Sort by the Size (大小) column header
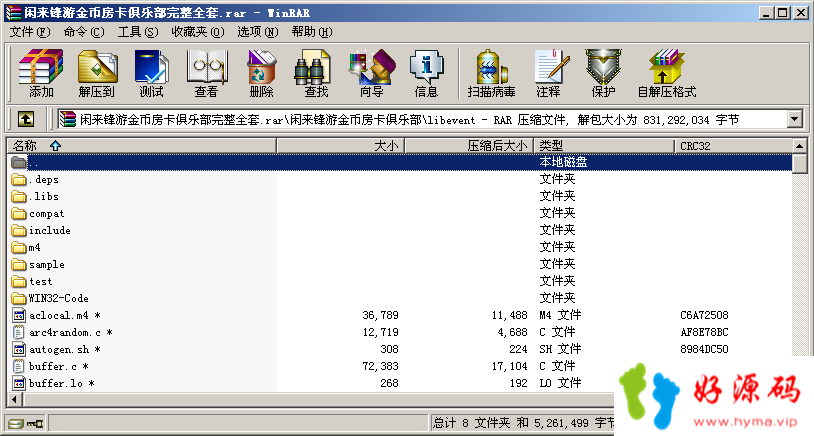Screen dimensions: 814x436 [x=341, y=146]
